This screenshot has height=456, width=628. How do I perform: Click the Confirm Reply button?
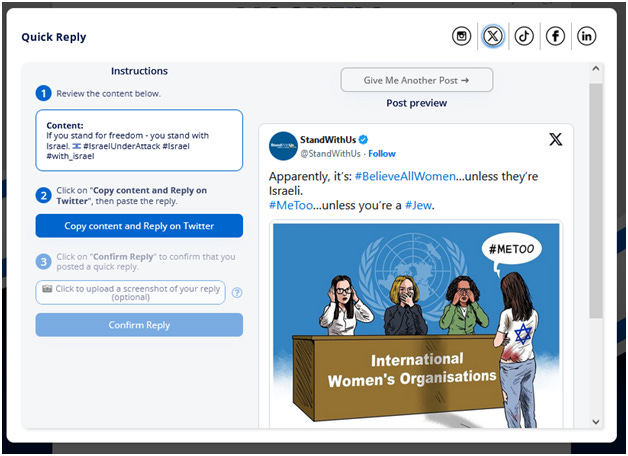139,325
